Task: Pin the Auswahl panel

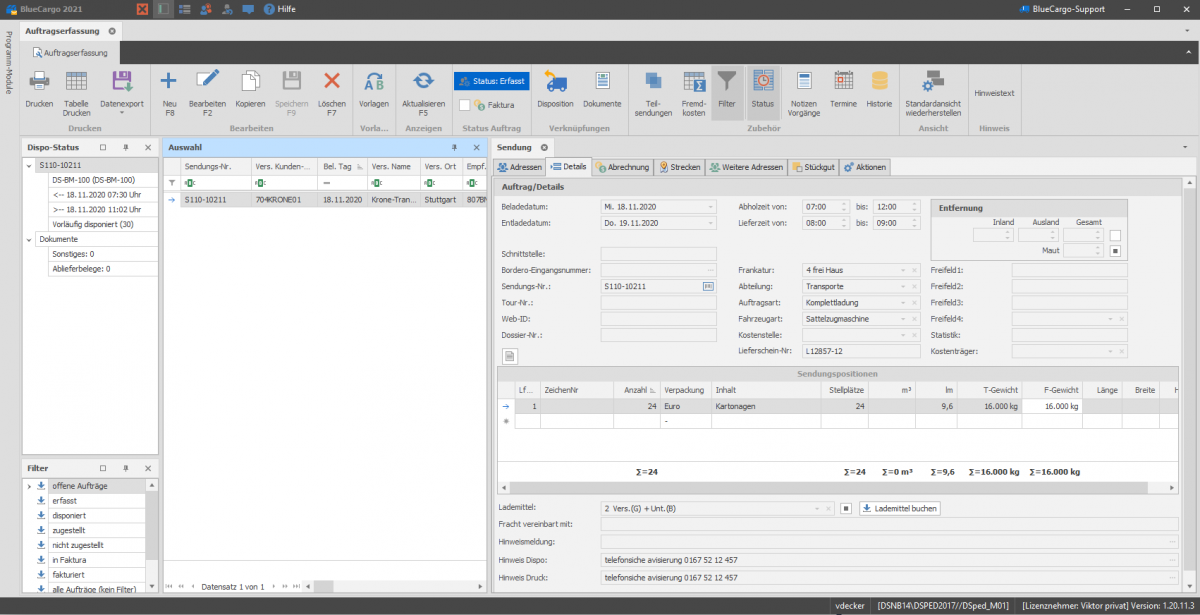Action: tap(455, 147)
